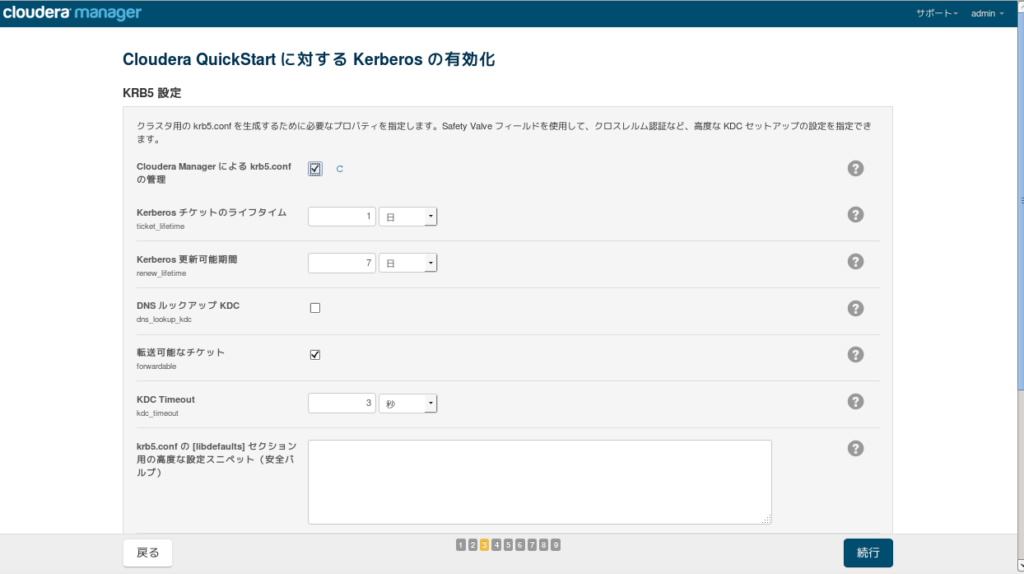Go to wizard step 8
Viewport: 1024px width, 574px height.
coord(543,545)
